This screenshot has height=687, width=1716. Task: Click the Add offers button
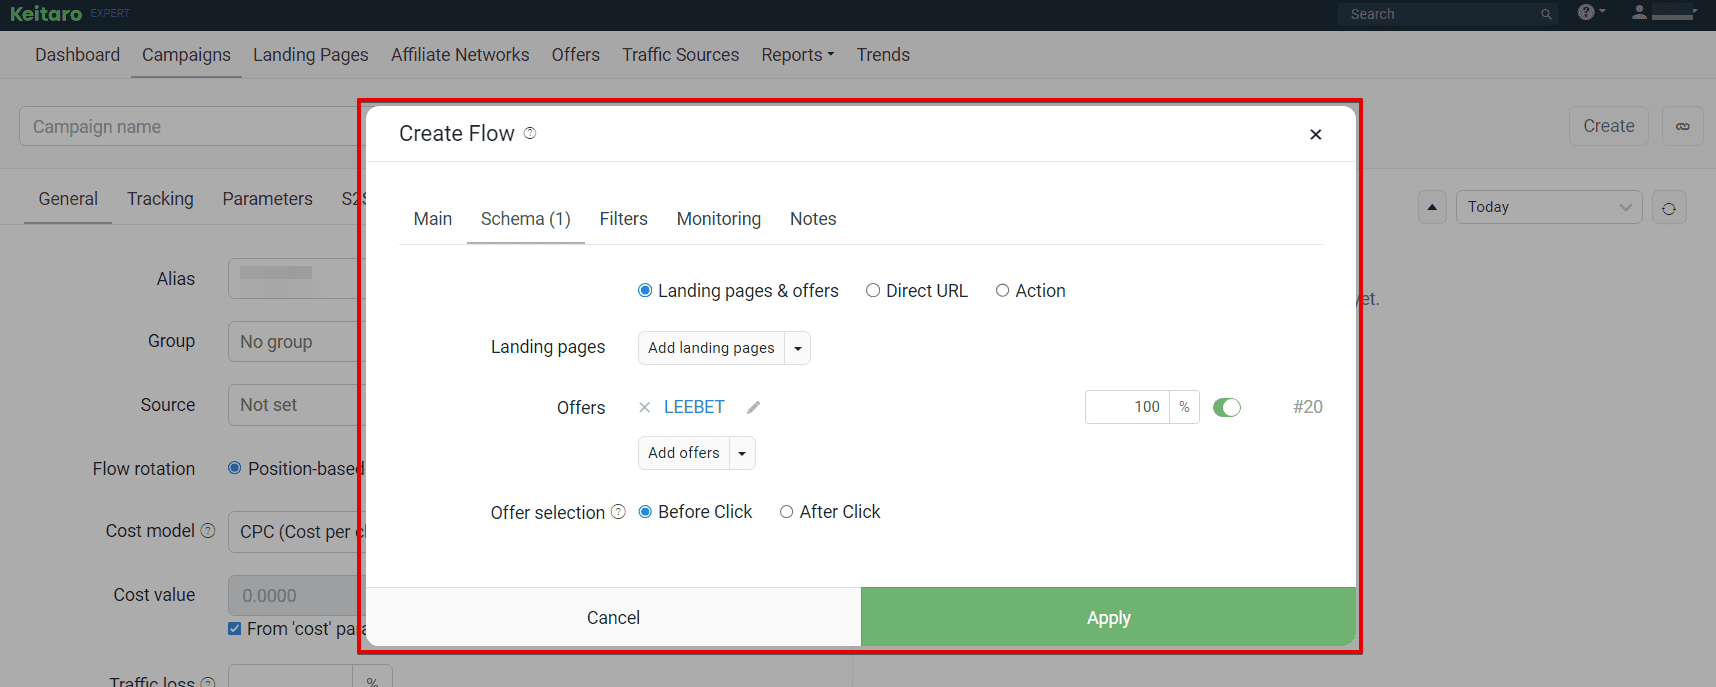(684, 453)
